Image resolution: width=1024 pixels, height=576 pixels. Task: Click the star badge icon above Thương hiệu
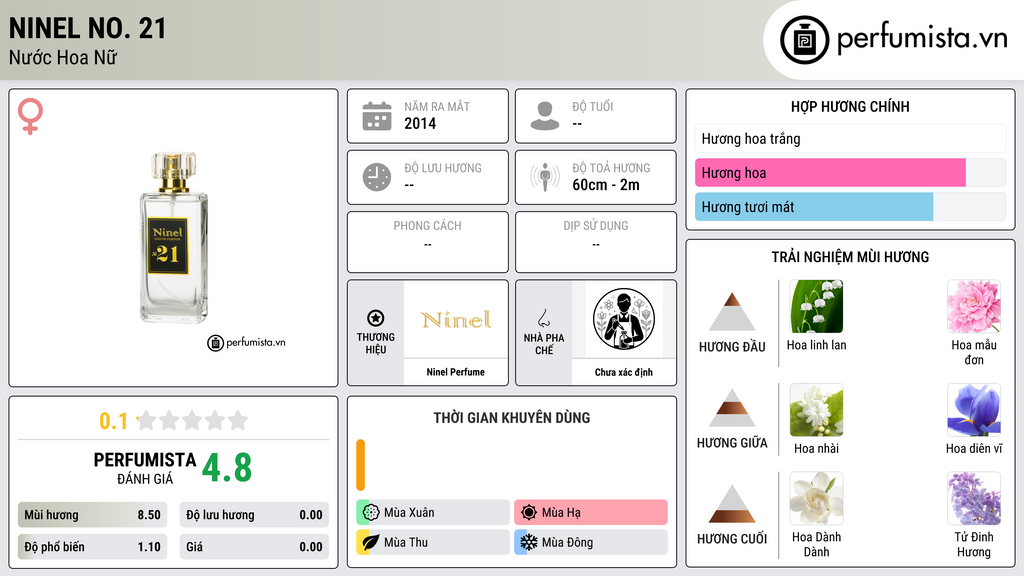point(376,318)
